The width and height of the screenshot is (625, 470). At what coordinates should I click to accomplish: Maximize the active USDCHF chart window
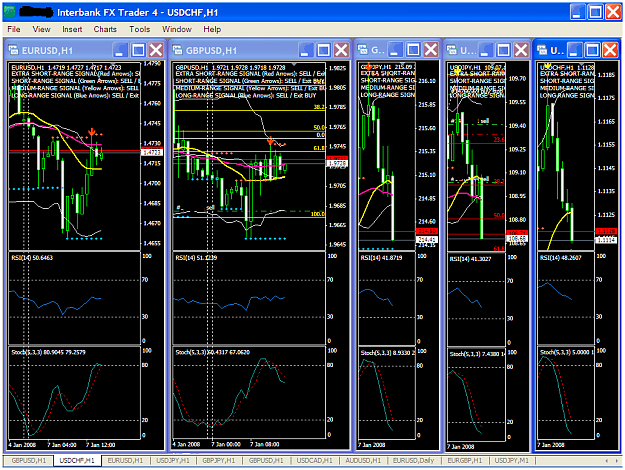pyautogui.click(x=592, y=50)
